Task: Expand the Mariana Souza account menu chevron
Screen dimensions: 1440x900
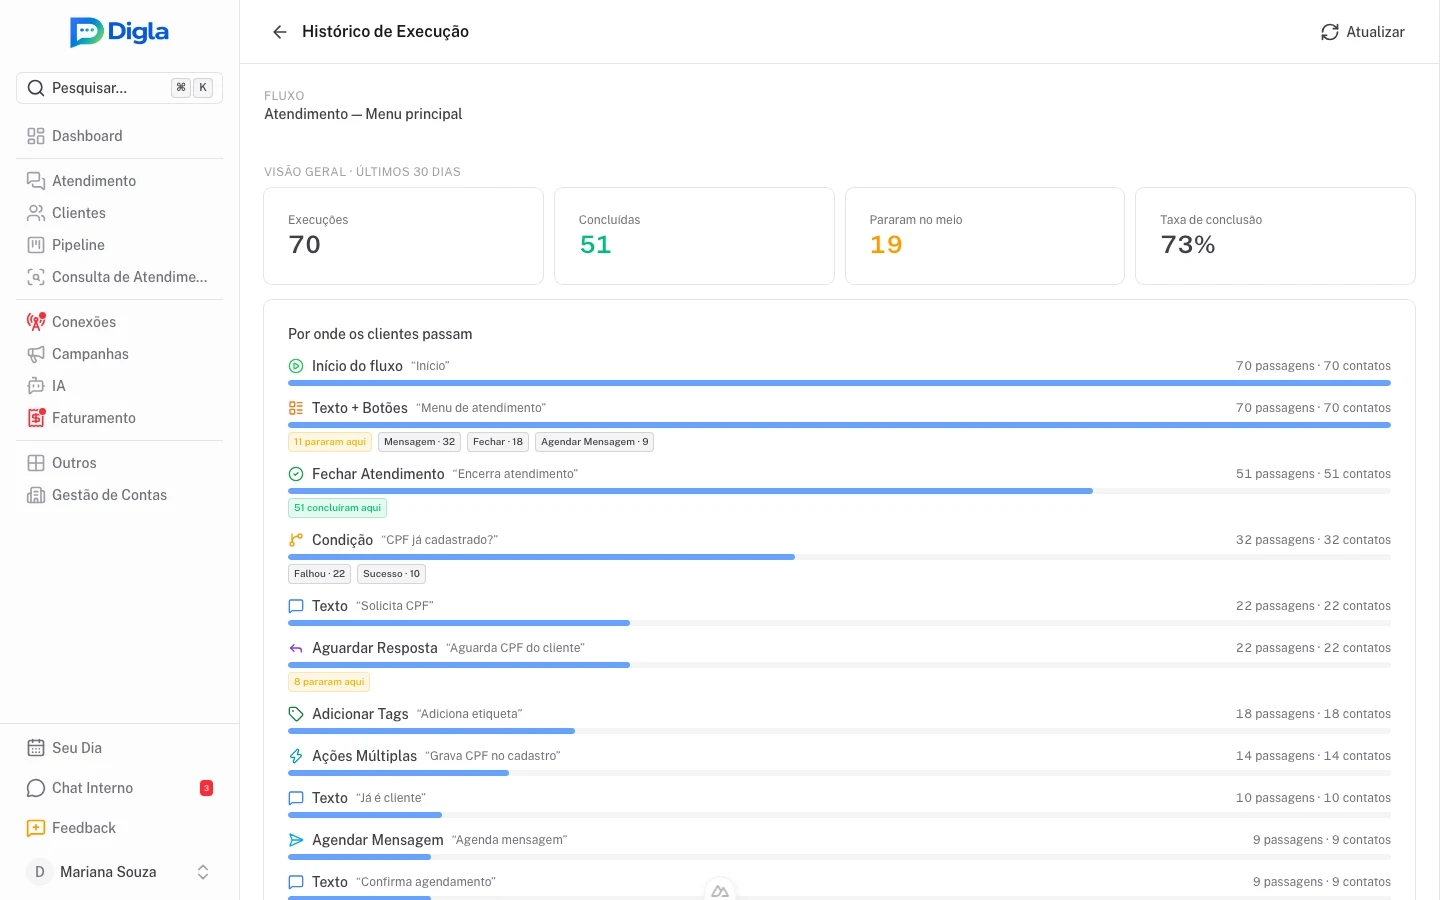Action: pyautogui.click(x=203, y=872)
